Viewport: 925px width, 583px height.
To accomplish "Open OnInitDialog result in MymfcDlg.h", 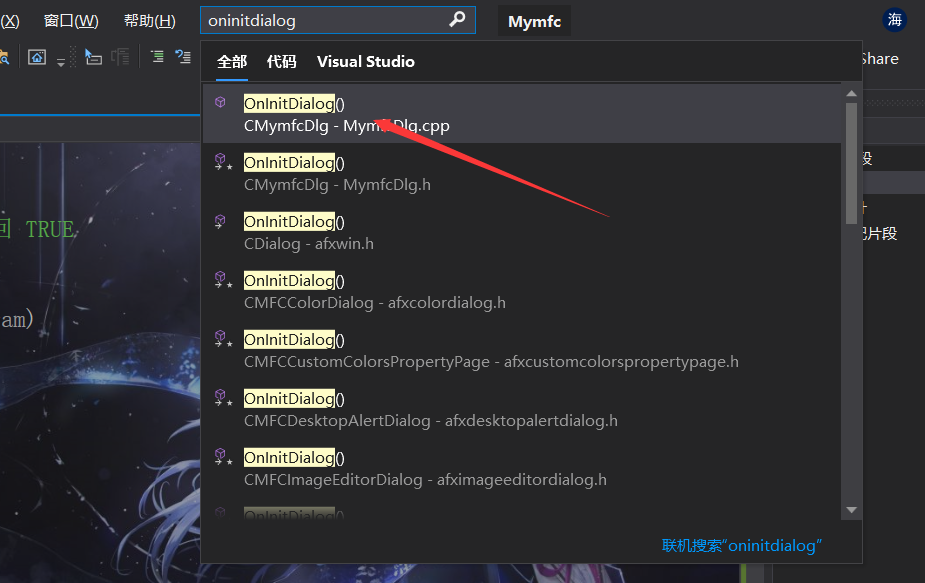I will (x=522, y=173).
